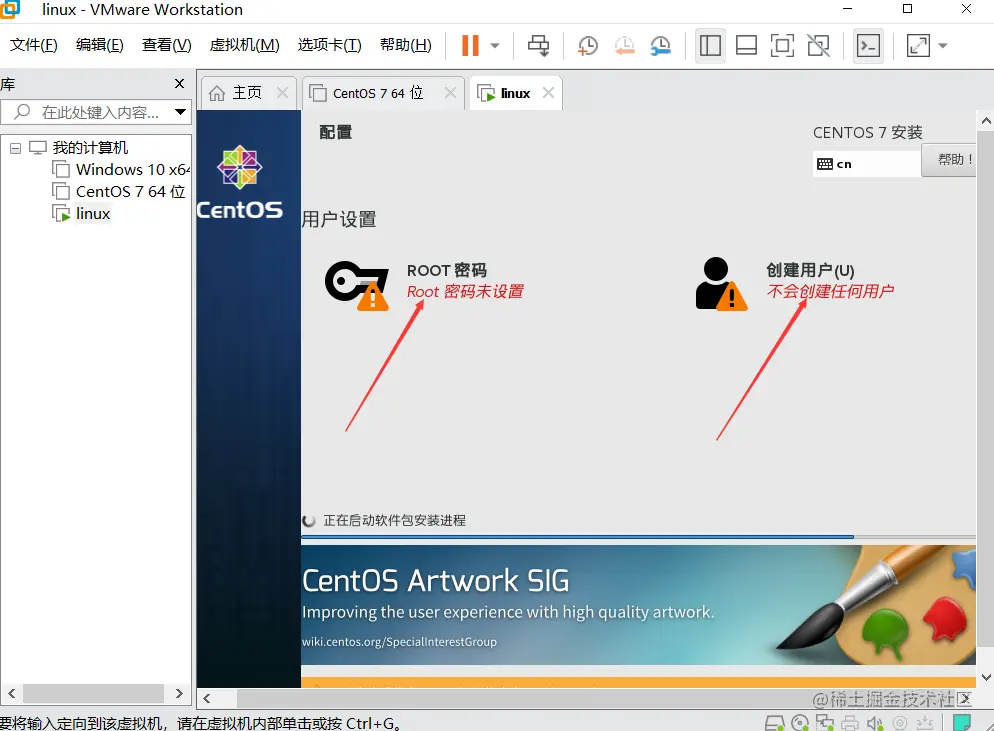The height and width of the screenshot is (731, 994).
Task: Click the network adapter status icon
Action: (x=825, y=723)
